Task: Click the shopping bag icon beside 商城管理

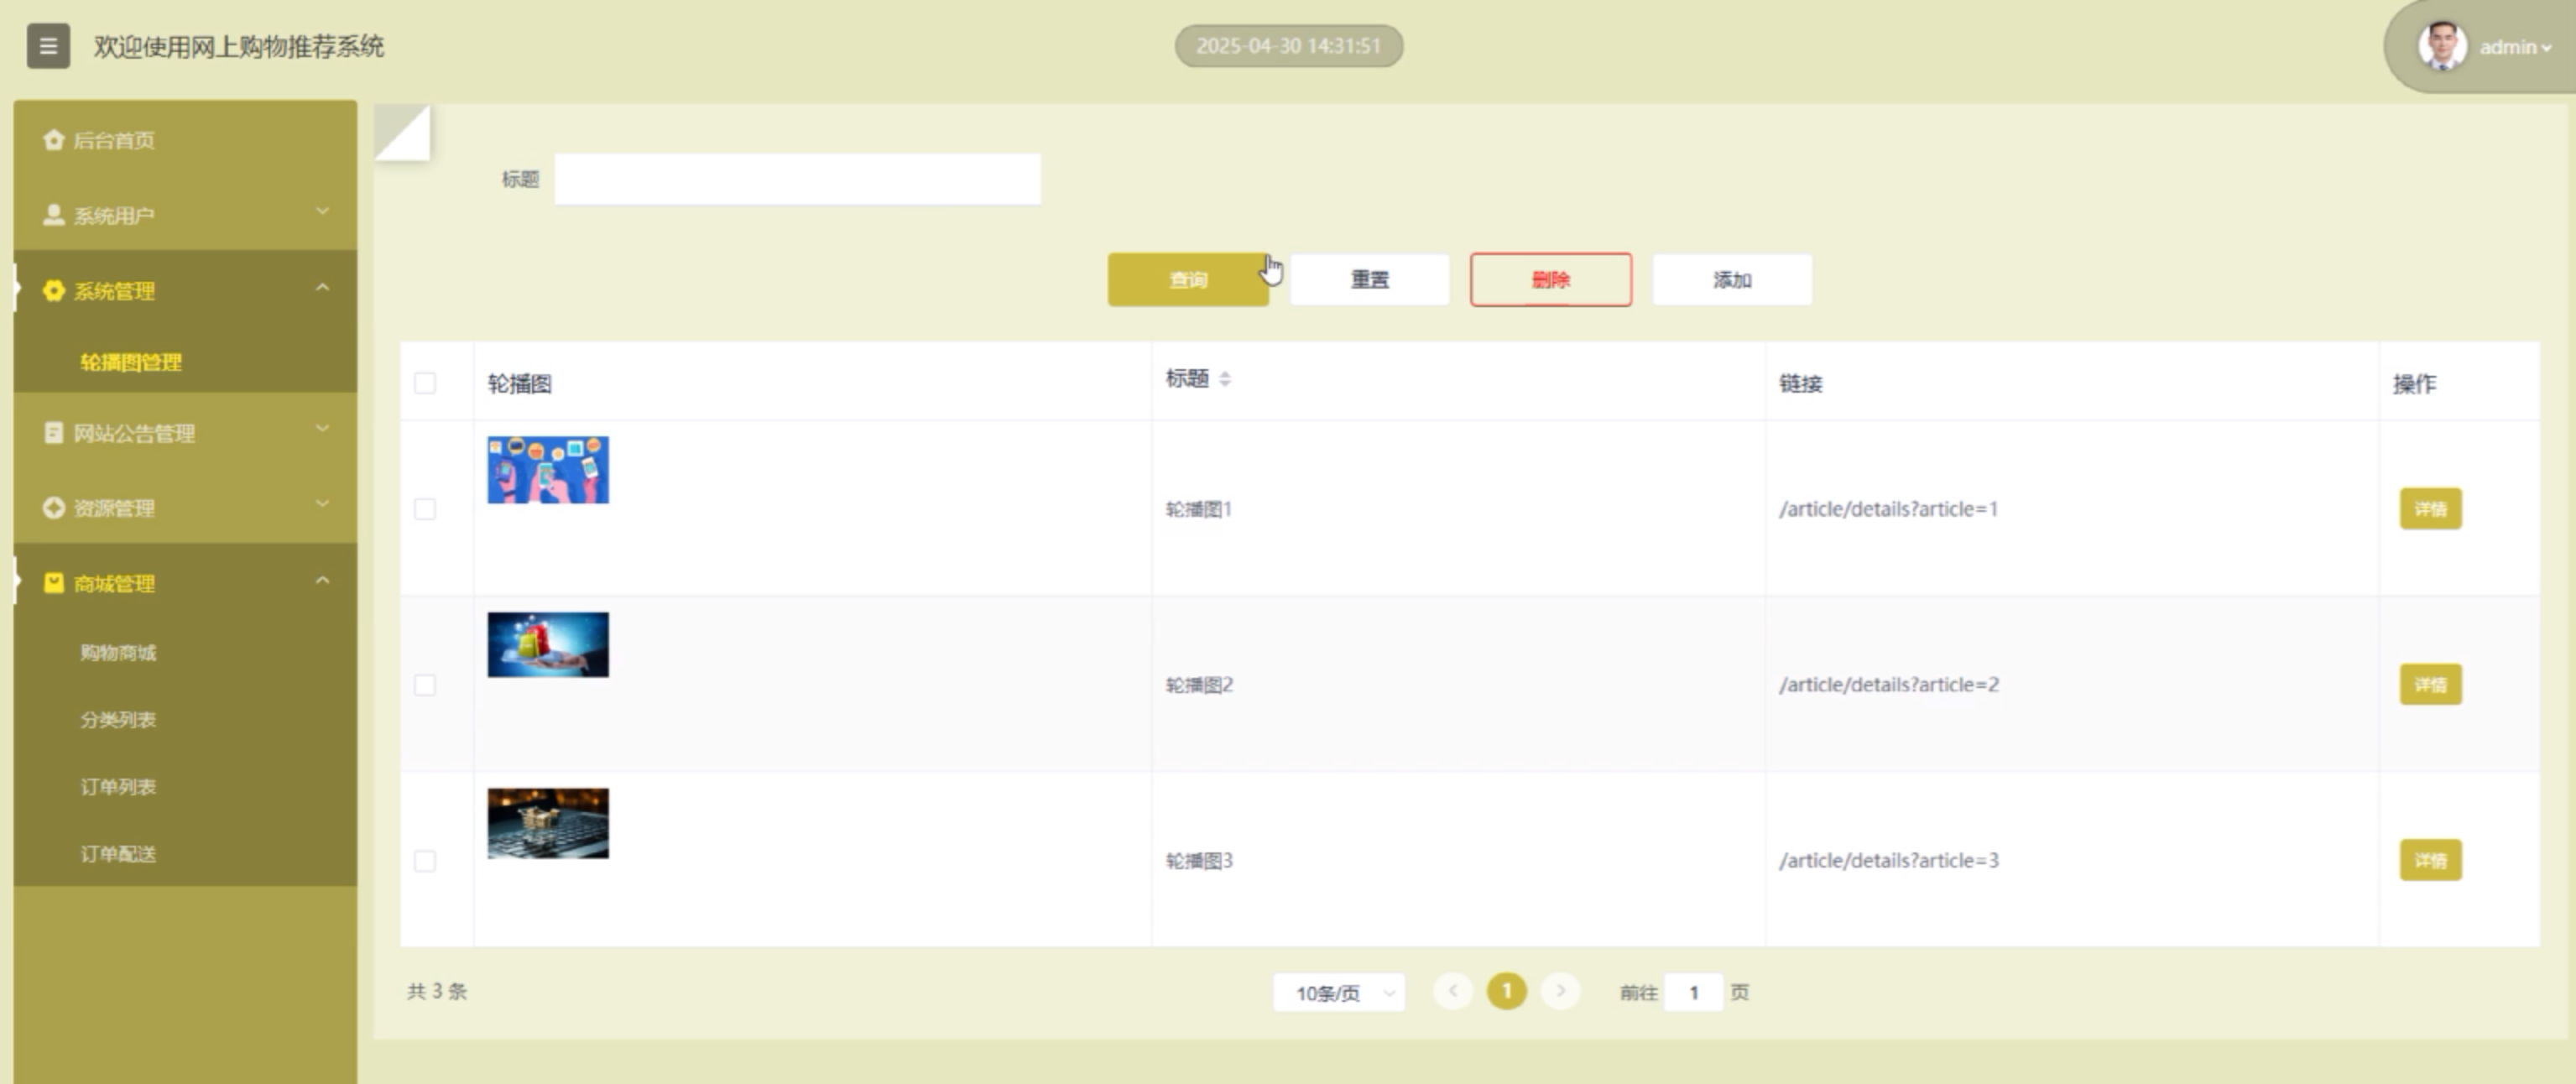Action: [54, 583]
